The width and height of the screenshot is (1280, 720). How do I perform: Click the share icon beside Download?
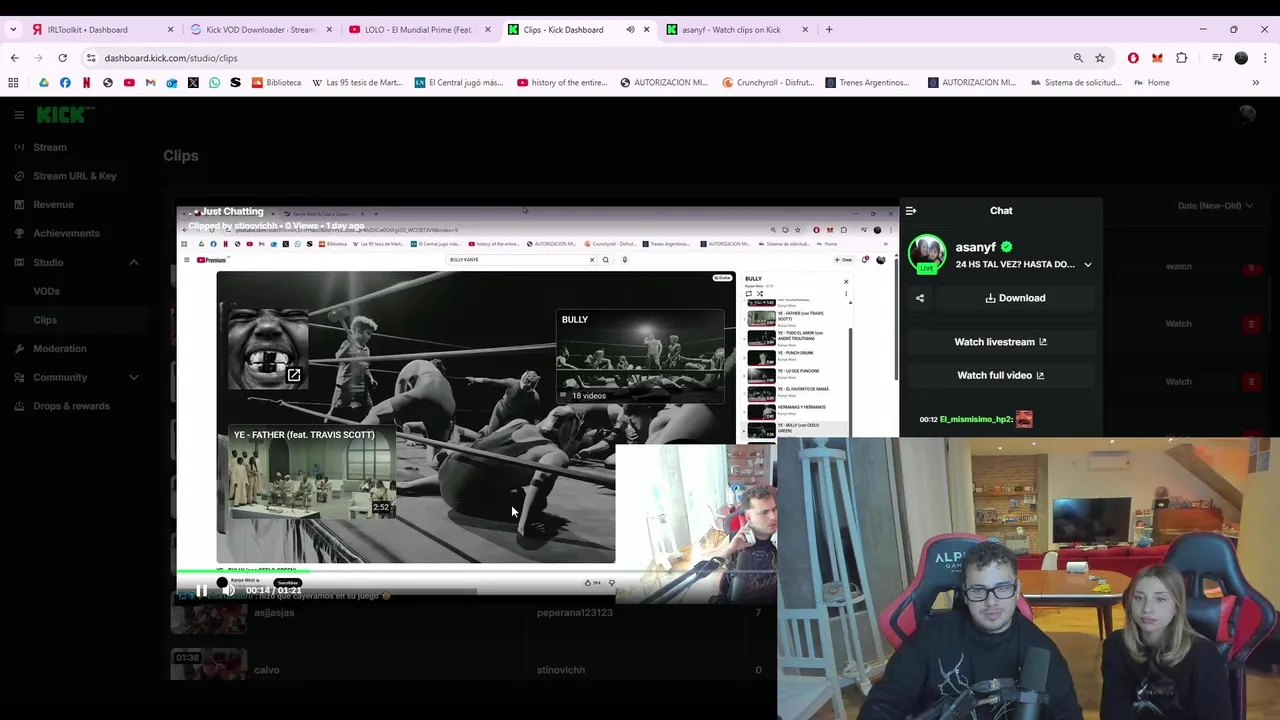click(x=920, y=298)
